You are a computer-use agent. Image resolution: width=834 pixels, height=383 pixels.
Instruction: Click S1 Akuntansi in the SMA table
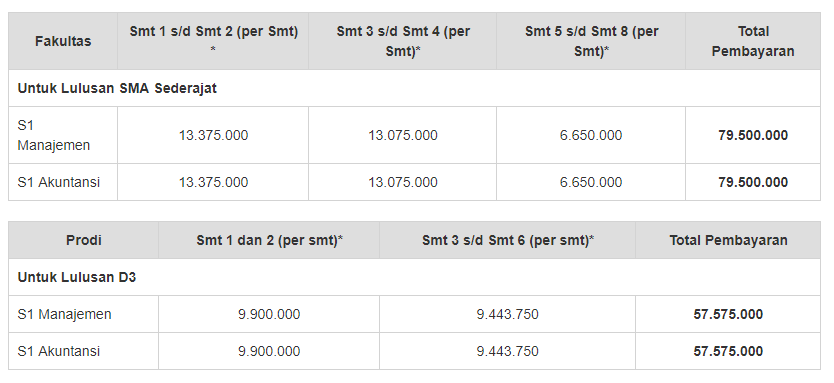[x=59, y=182]
